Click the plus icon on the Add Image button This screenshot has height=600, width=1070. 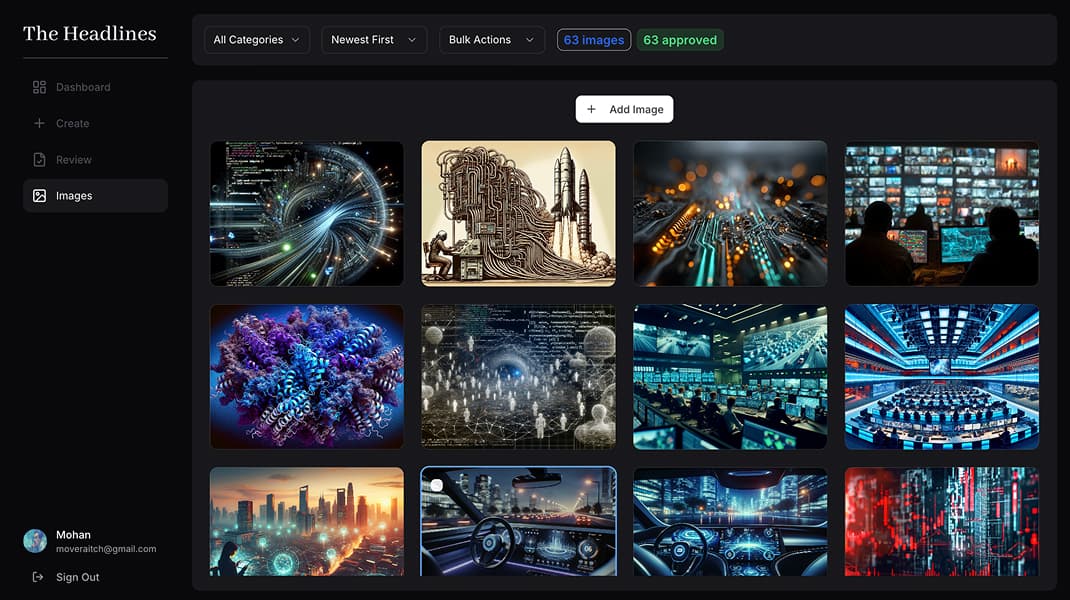pos(591,109)
